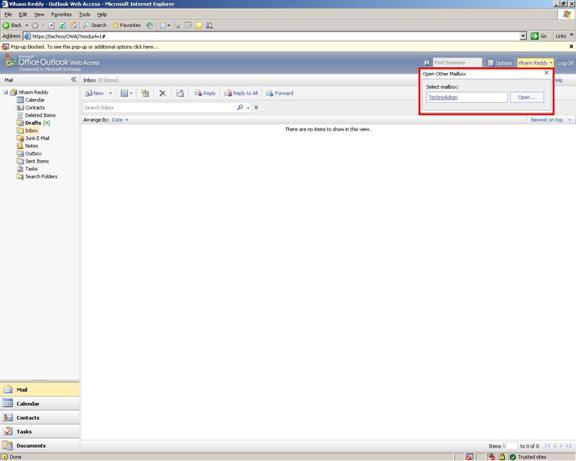Click the Find Someone search field
The height and width of the screenshot is (461, 576).
457,62
